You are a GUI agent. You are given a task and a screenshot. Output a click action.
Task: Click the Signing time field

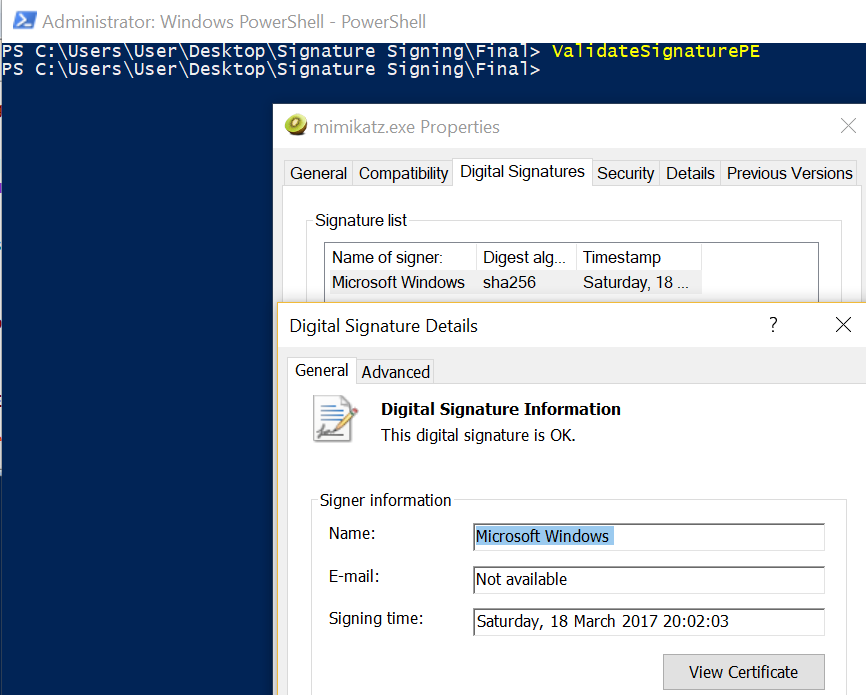pyautogui.click(x=649, y=622)
